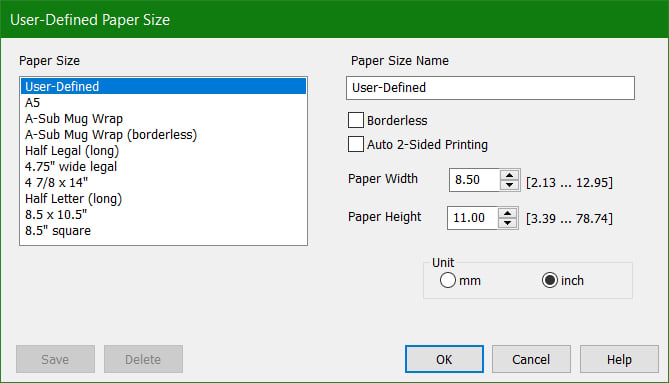
Task: Click the Paper Size Name text field
Action: 490,88
